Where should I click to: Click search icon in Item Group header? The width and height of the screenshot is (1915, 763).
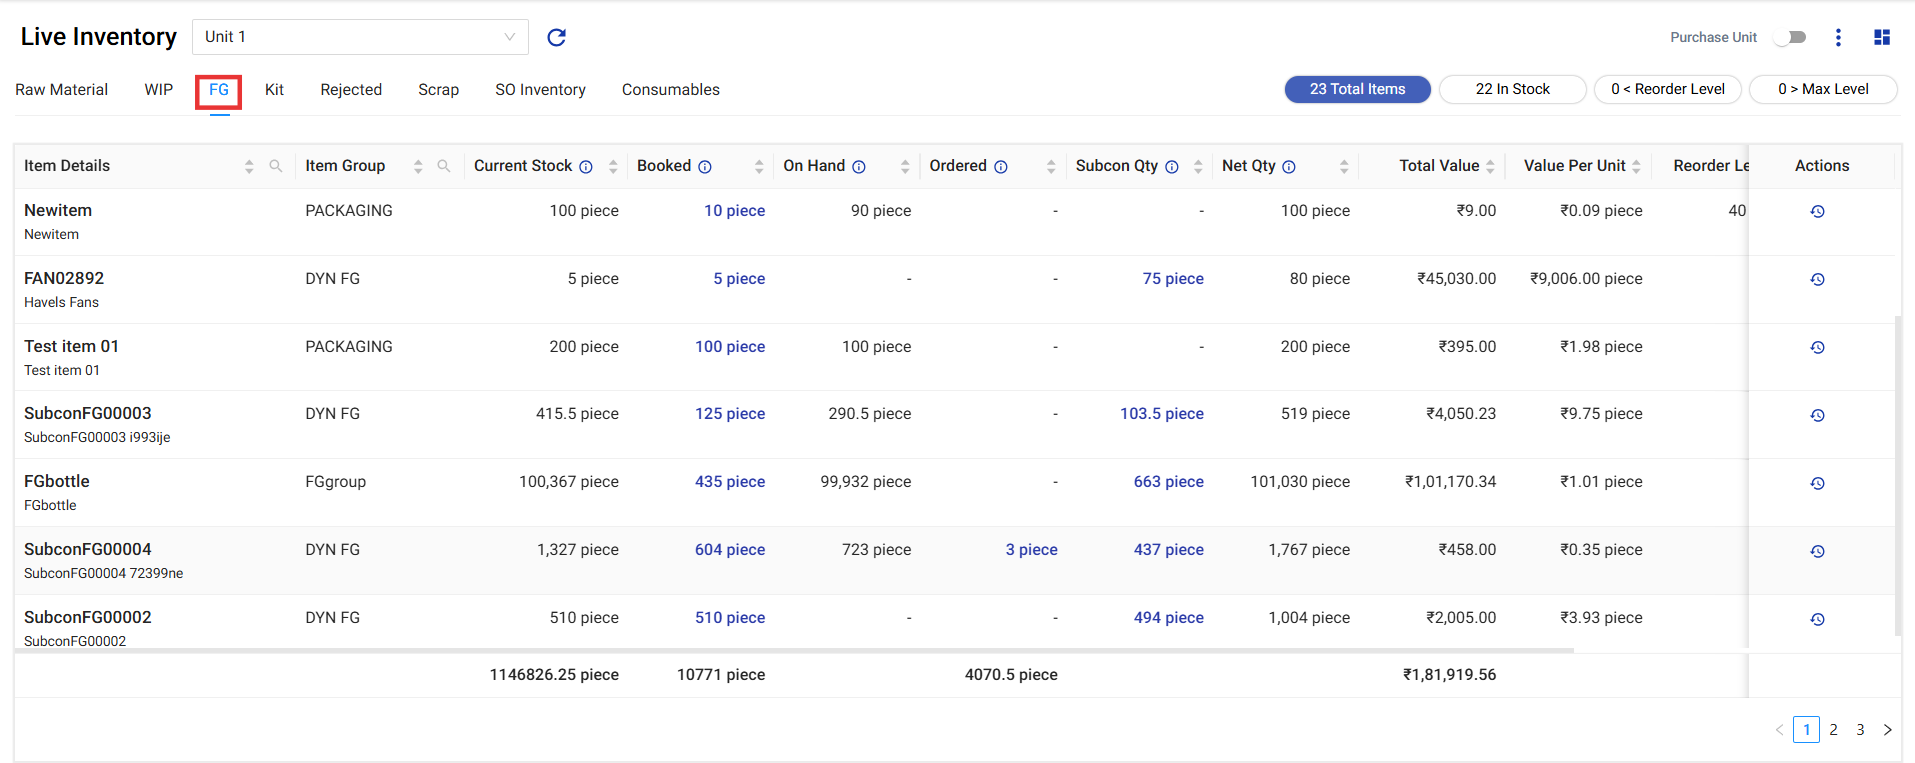pyautogui.click(x=444, y=166)
